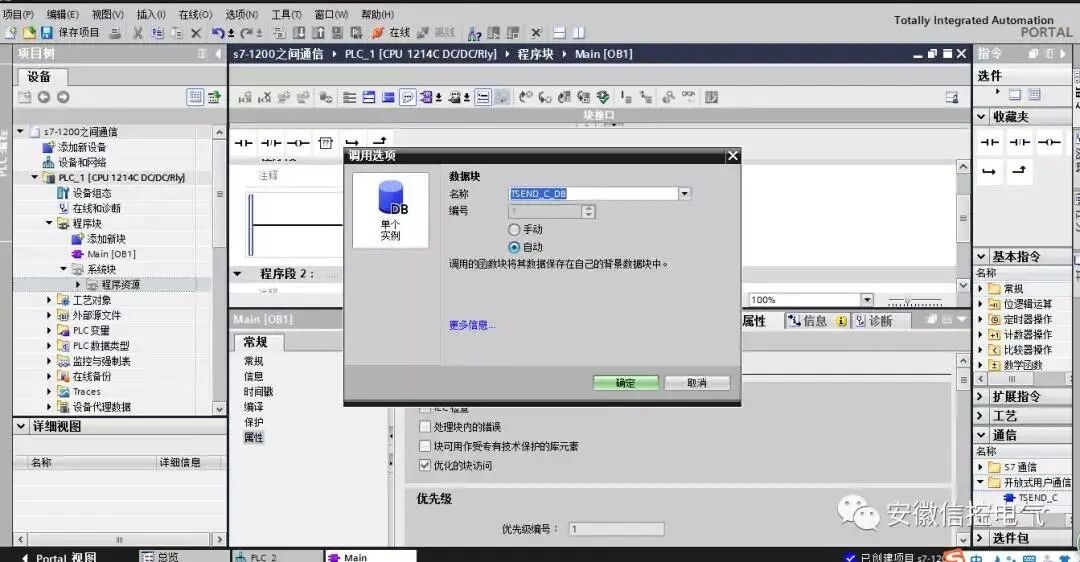This screenshot has width=1080, height=562.
Task: Collapse the 程序块 folder in the project tree
Action: click(49, 223)
